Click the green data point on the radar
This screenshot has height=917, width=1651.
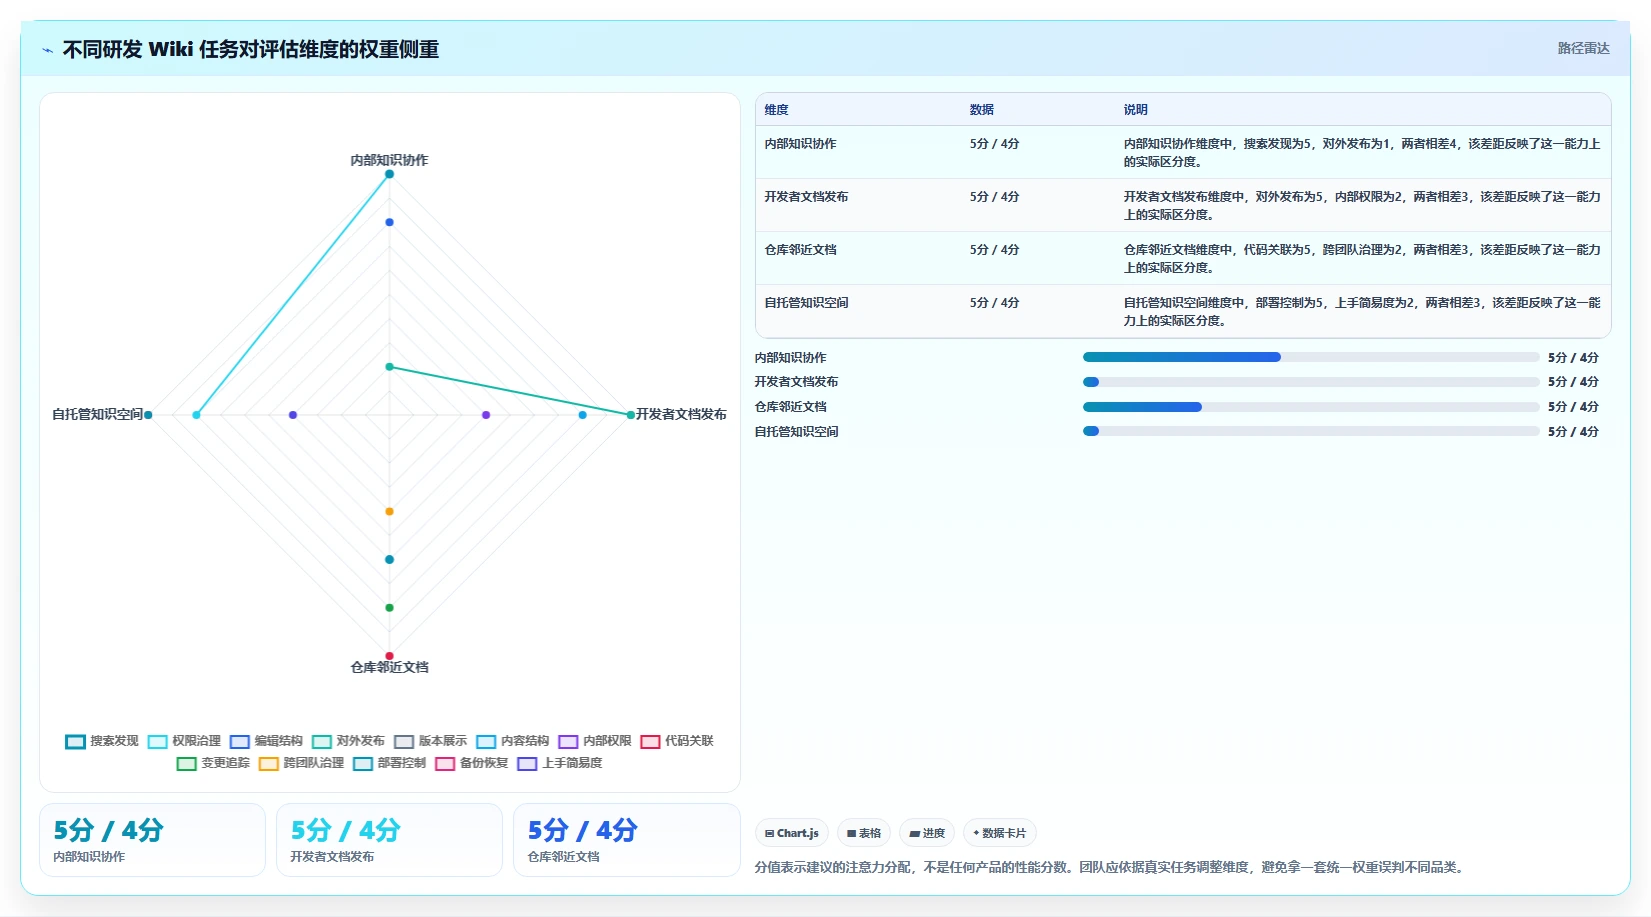[x=389, y=607]
